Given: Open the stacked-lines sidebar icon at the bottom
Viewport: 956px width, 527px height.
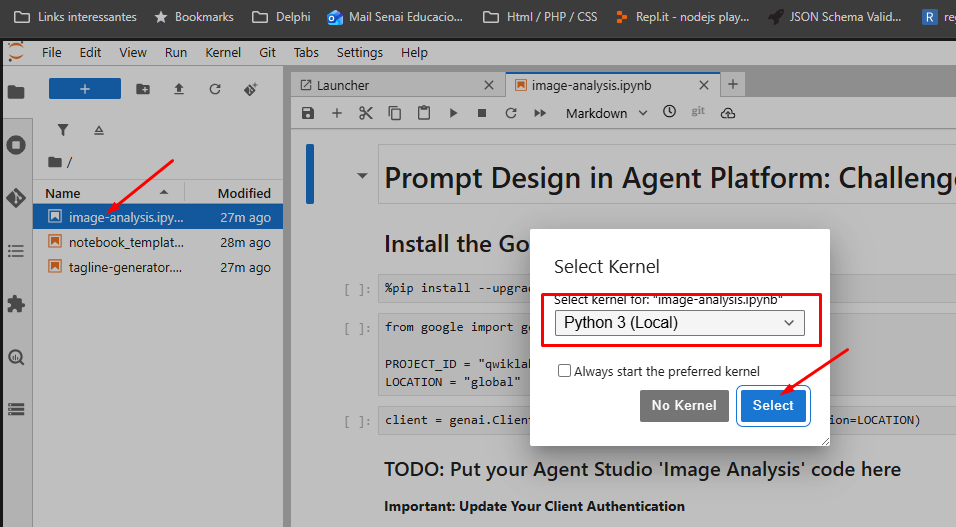Looking at the screenshot, I should [x=16, y=409].
